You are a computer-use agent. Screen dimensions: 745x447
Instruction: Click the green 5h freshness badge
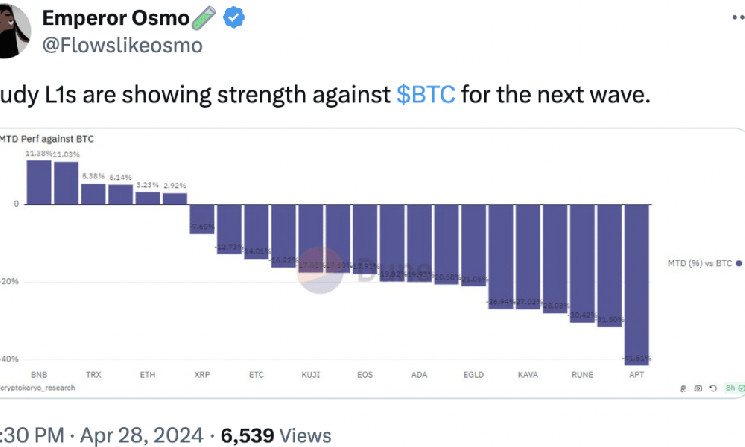click(732, 386)
